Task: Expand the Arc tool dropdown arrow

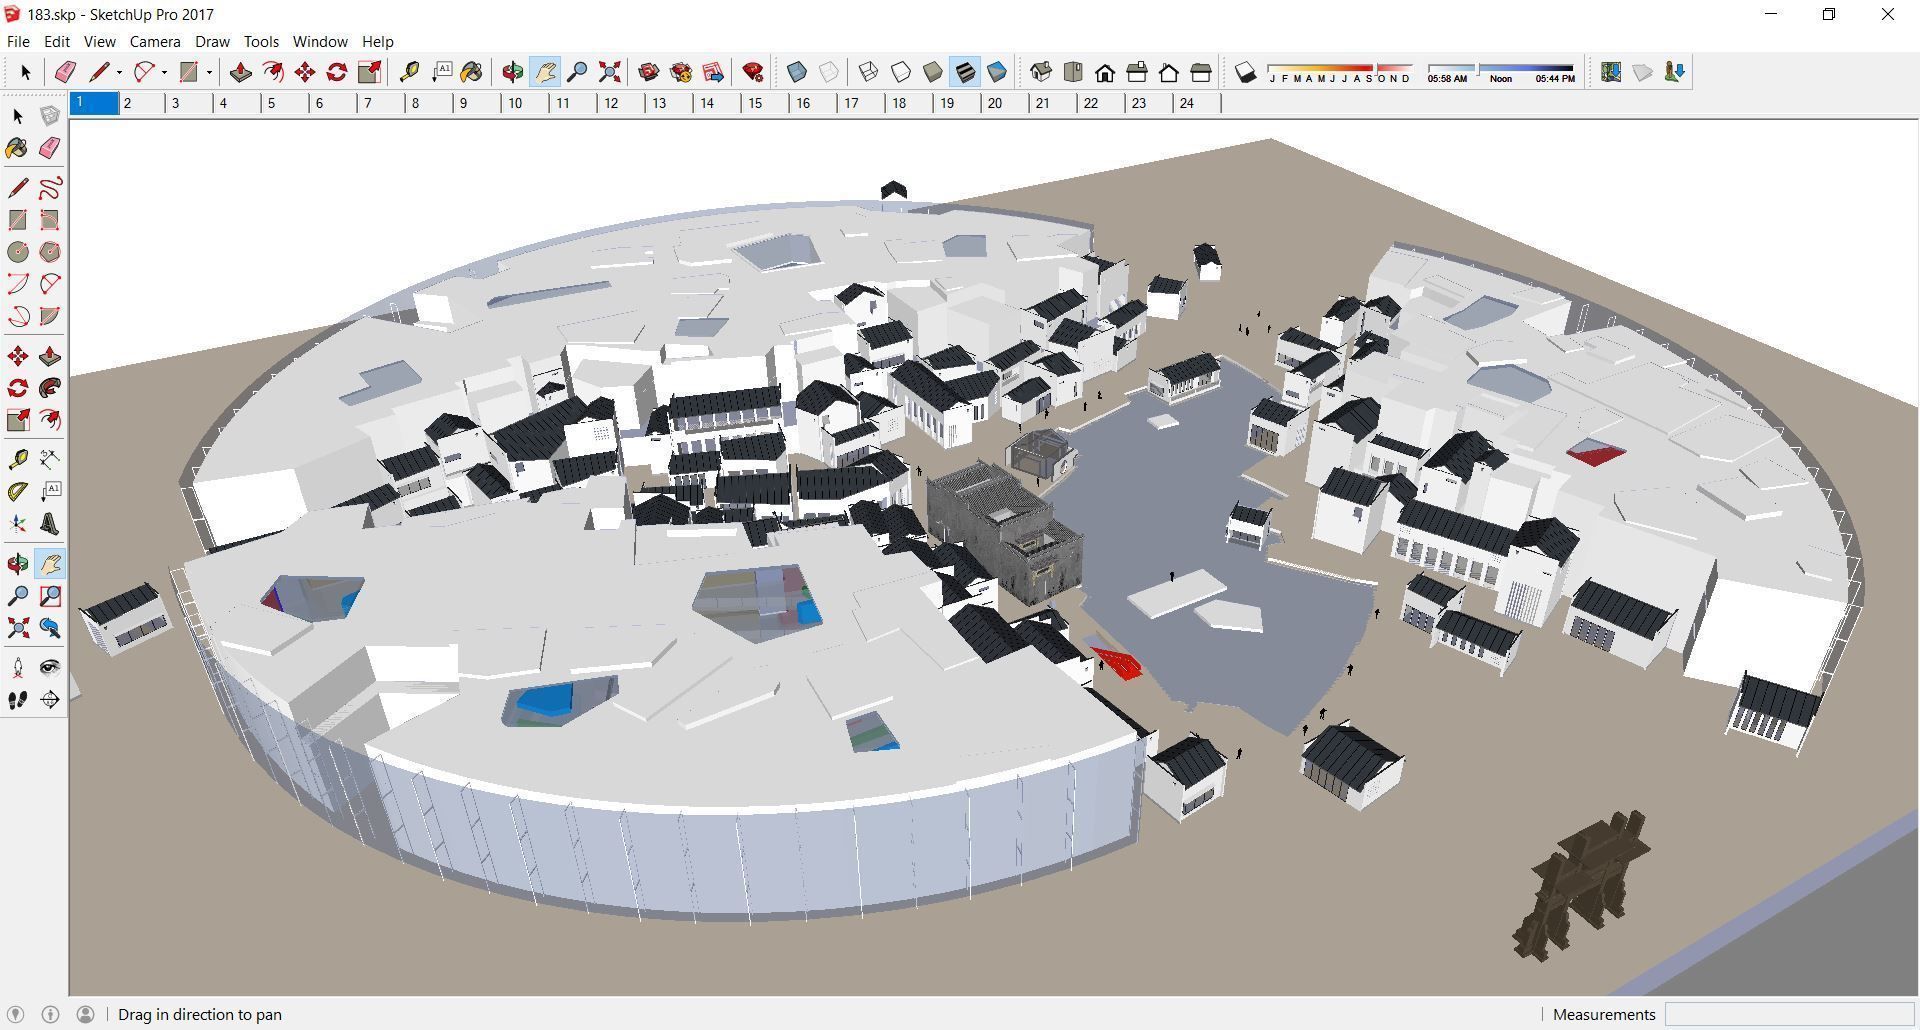Action: pos(164,72)
